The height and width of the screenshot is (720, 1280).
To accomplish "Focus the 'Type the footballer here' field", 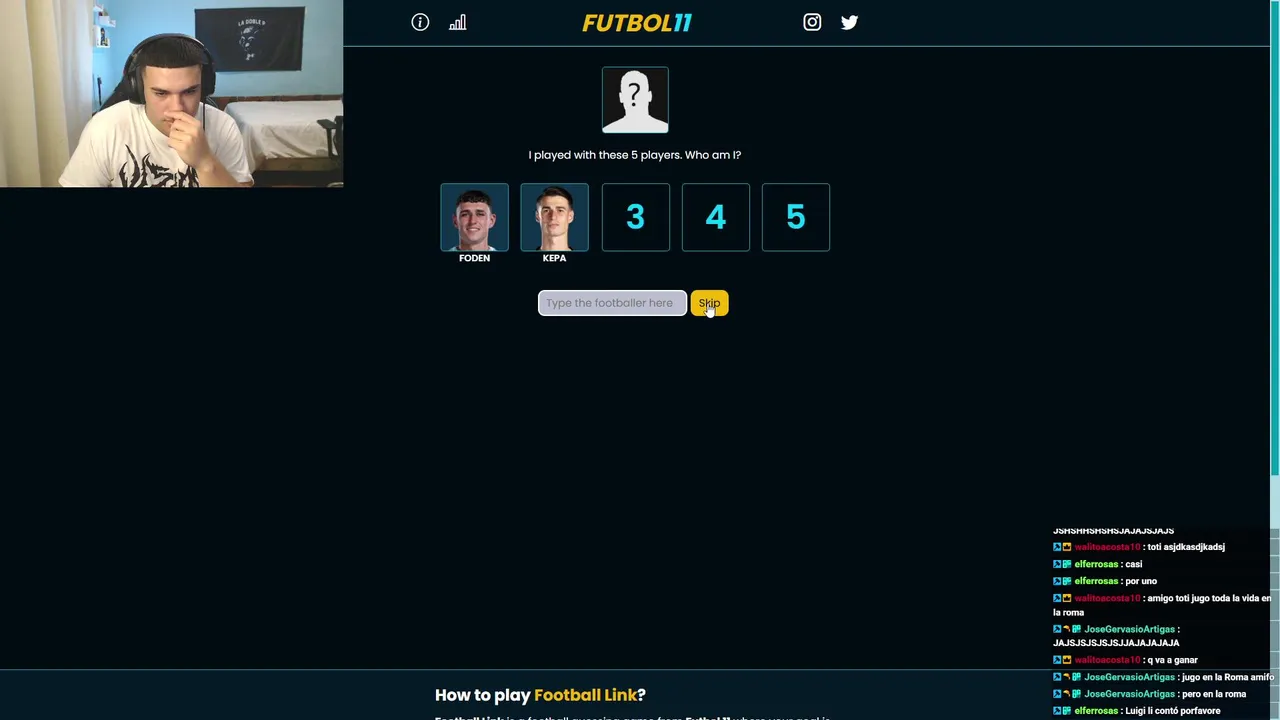I will 612,303.
